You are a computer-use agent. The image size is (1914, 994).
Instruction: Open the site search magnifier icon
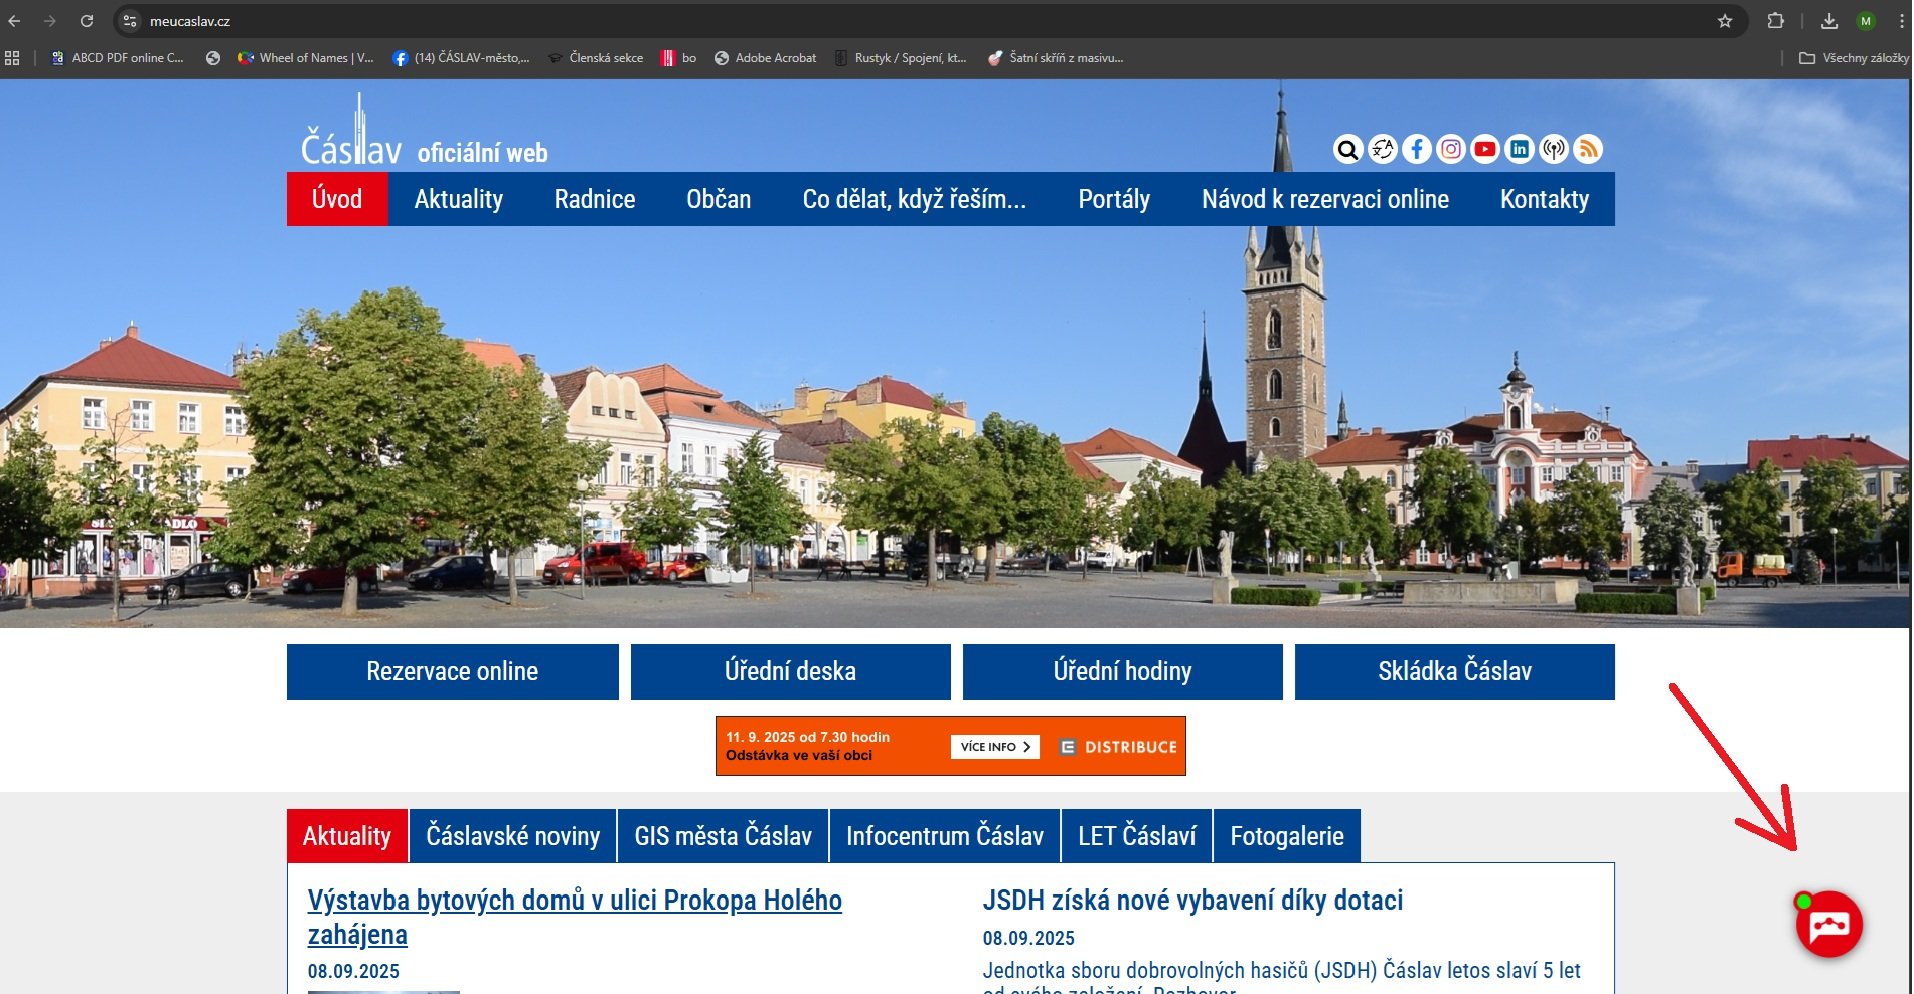point(1348,150)
